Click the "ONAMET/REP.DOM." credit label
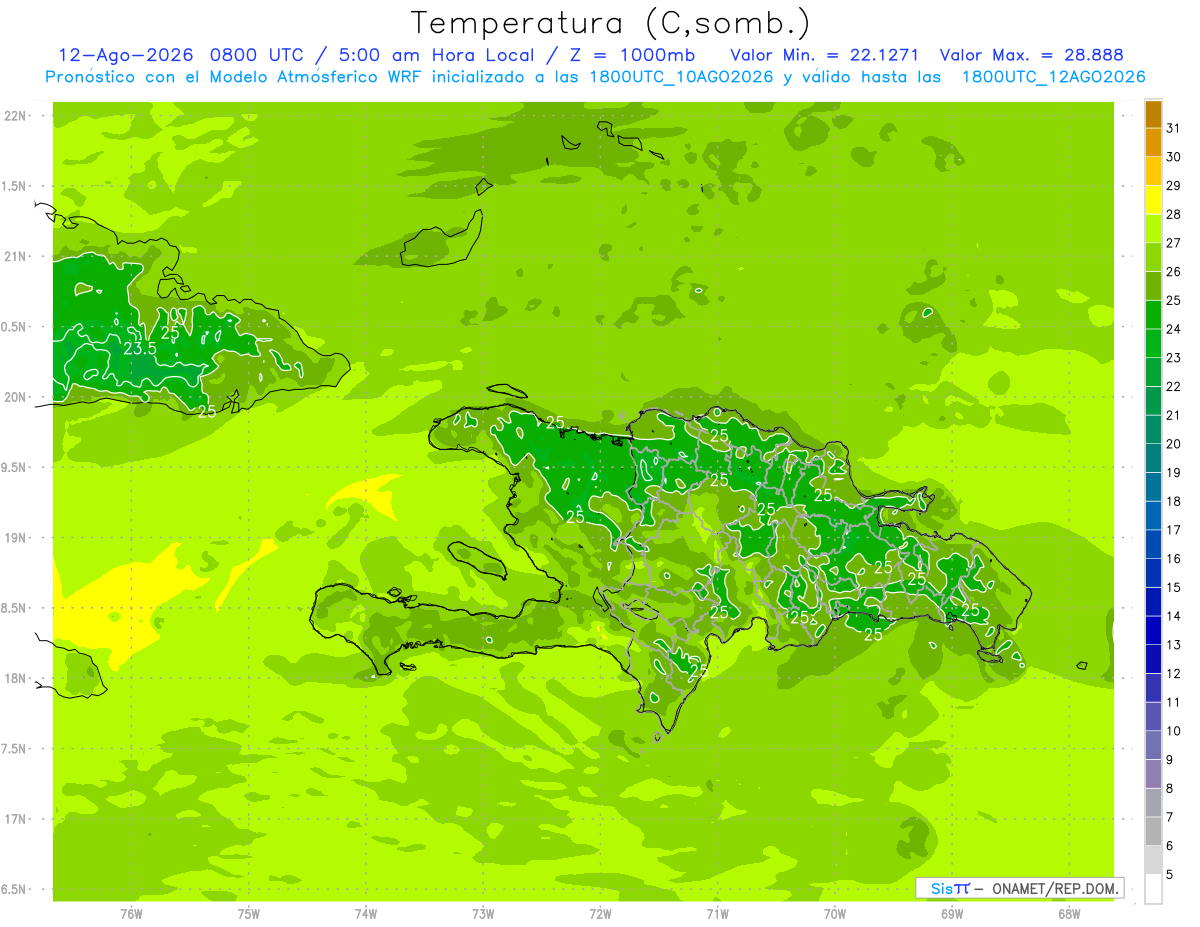 (x=1056, y=888)
